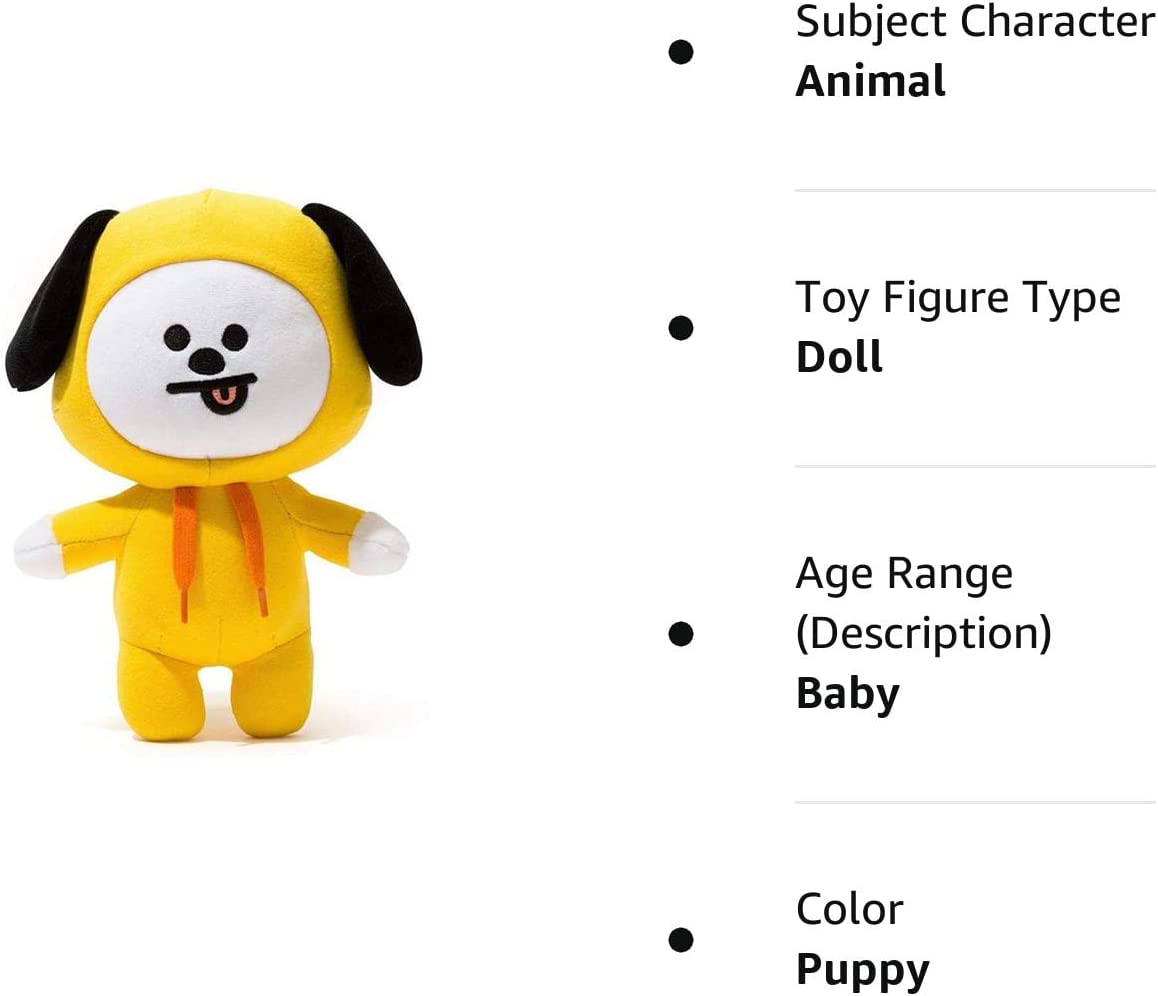Select the bold Doll value
Viewport: 1158px width, 996px height.
coord(839,357)
